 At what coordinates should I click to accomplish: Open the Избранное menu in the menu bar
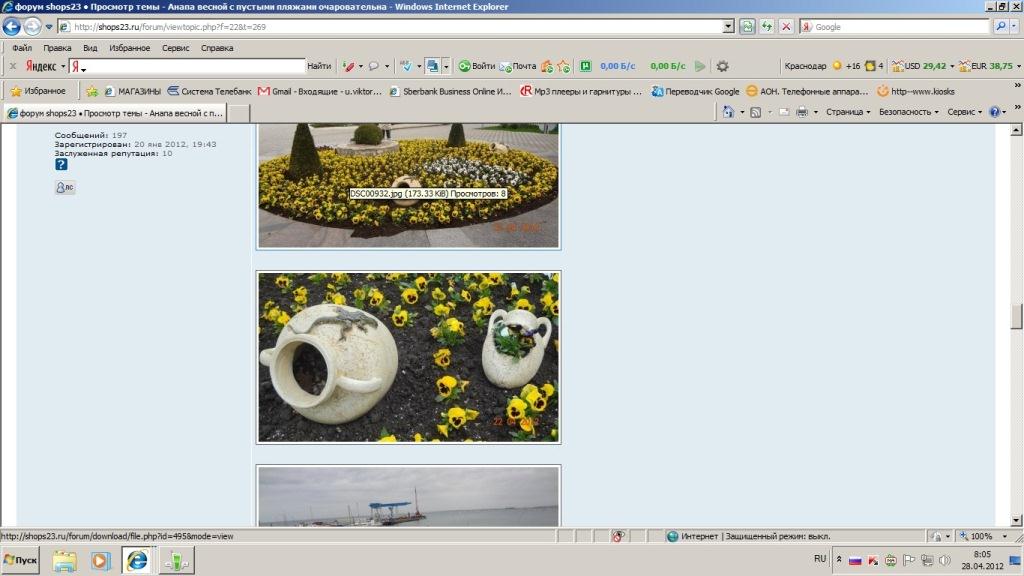click(129, 48)
